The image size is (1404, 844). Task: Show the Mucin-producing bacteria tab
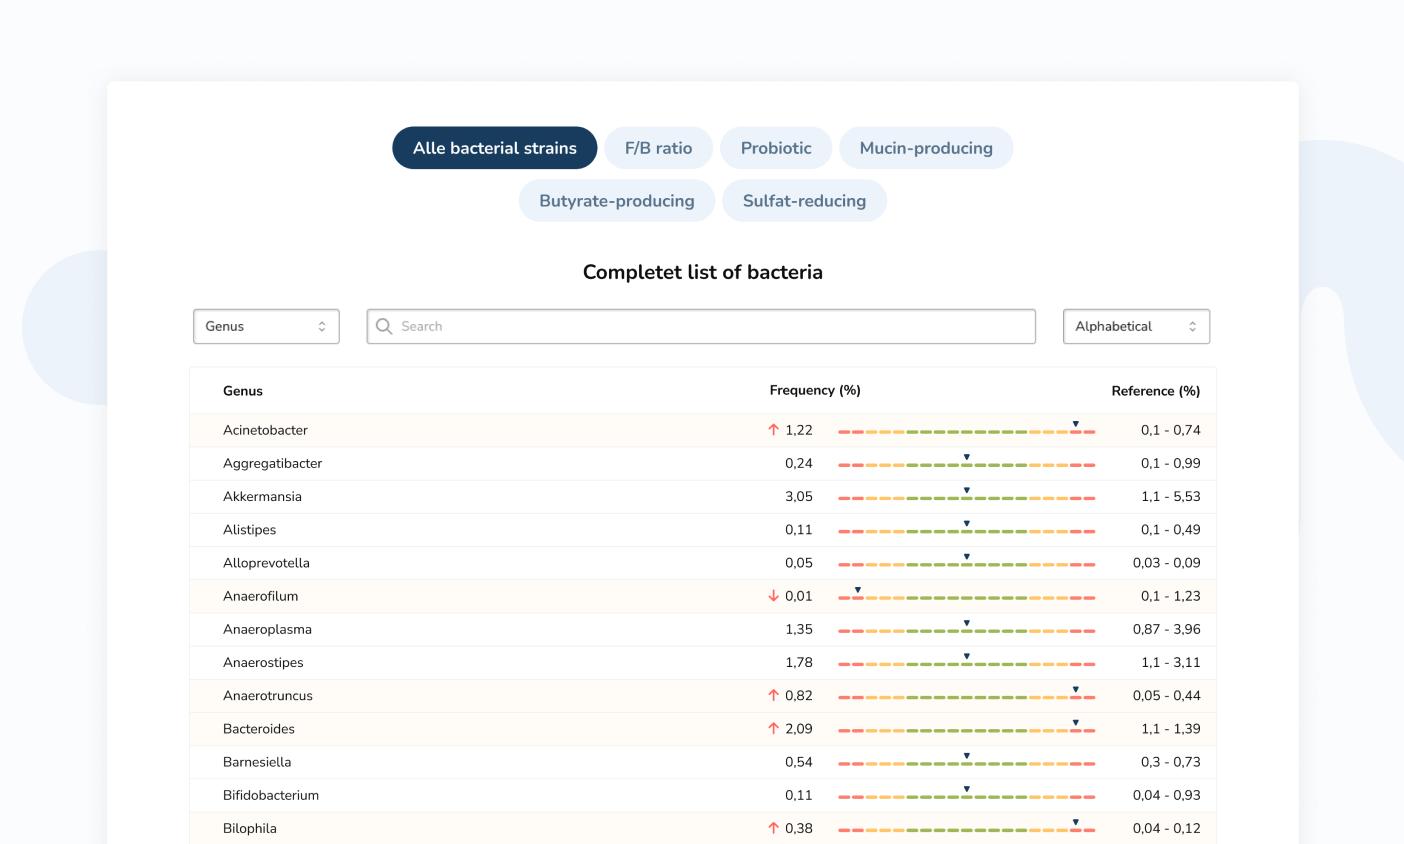point(926,148)
